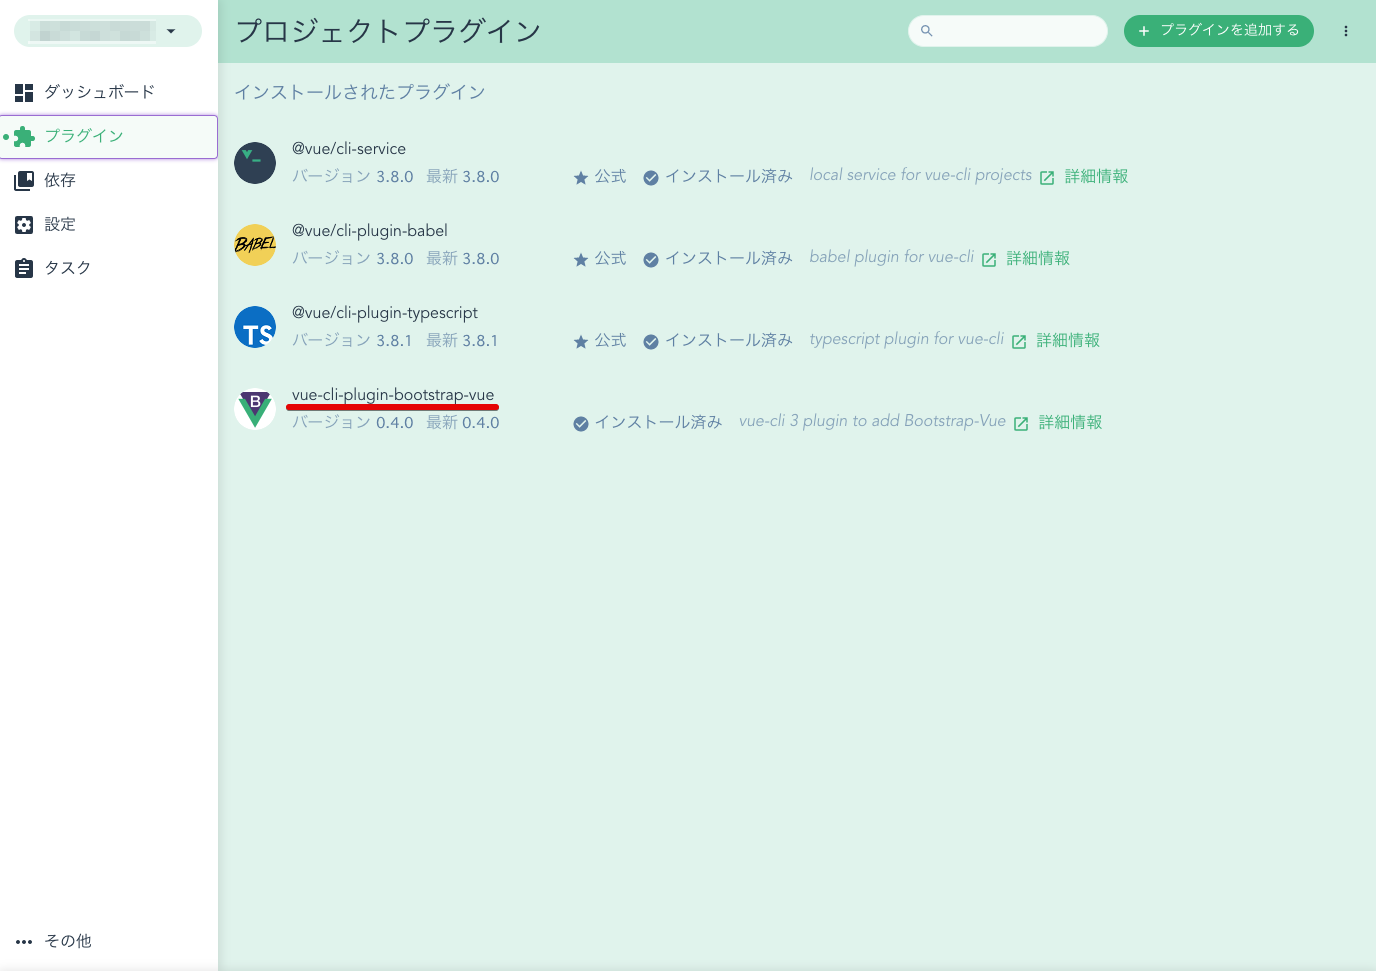Open 詳細情報 link for cli-plugin-typescript
This screenshot has height=971, width=1376.
coord(1068,340)
